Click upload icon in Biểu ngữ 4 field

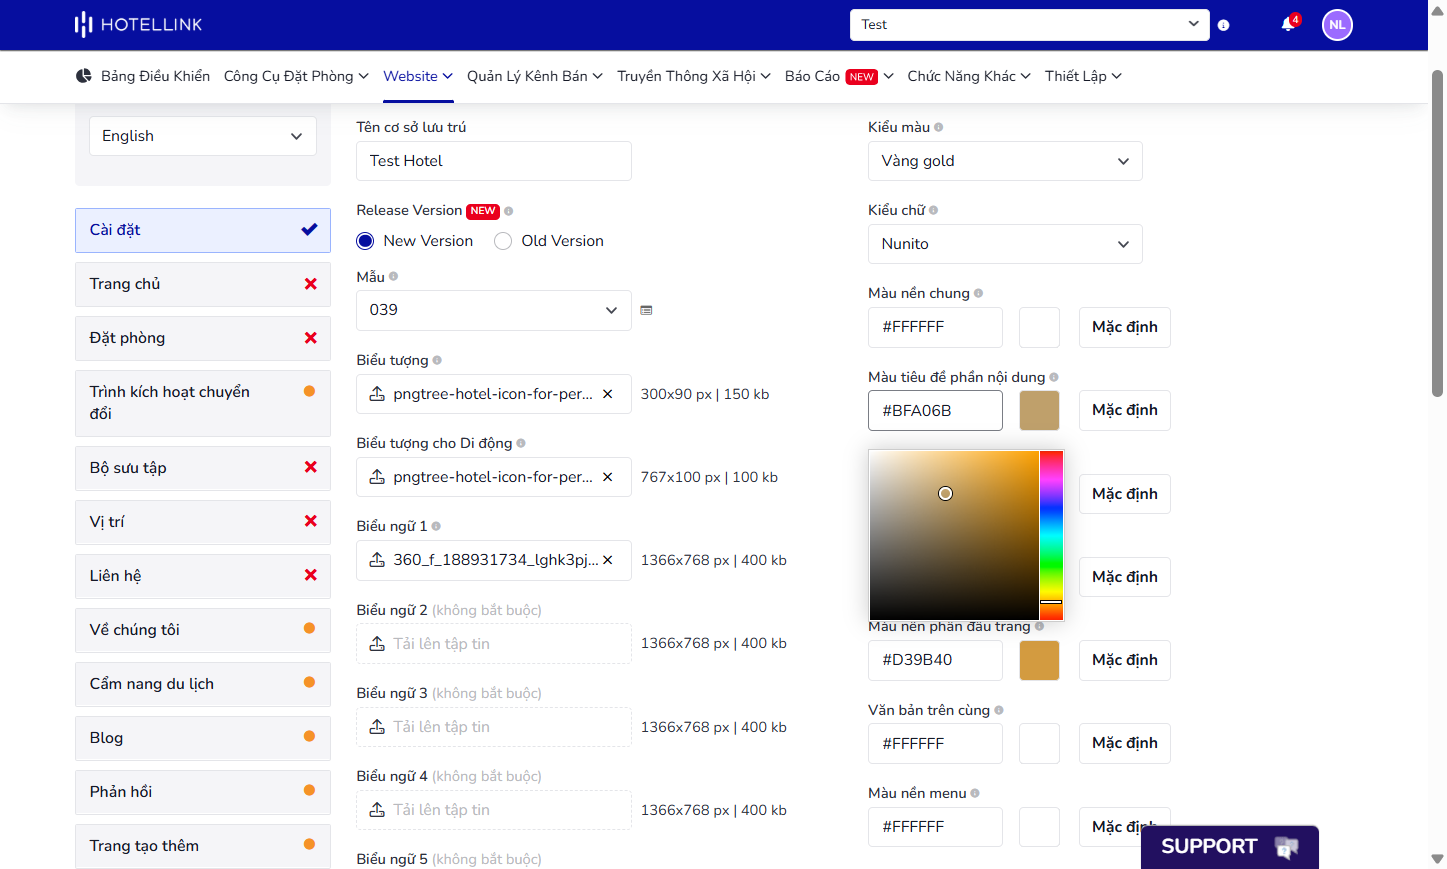[377, 810]
